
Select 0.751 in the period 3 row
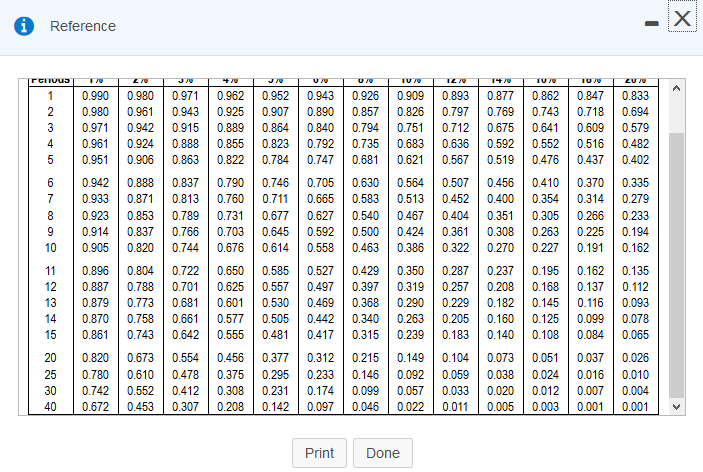point(410,128)
